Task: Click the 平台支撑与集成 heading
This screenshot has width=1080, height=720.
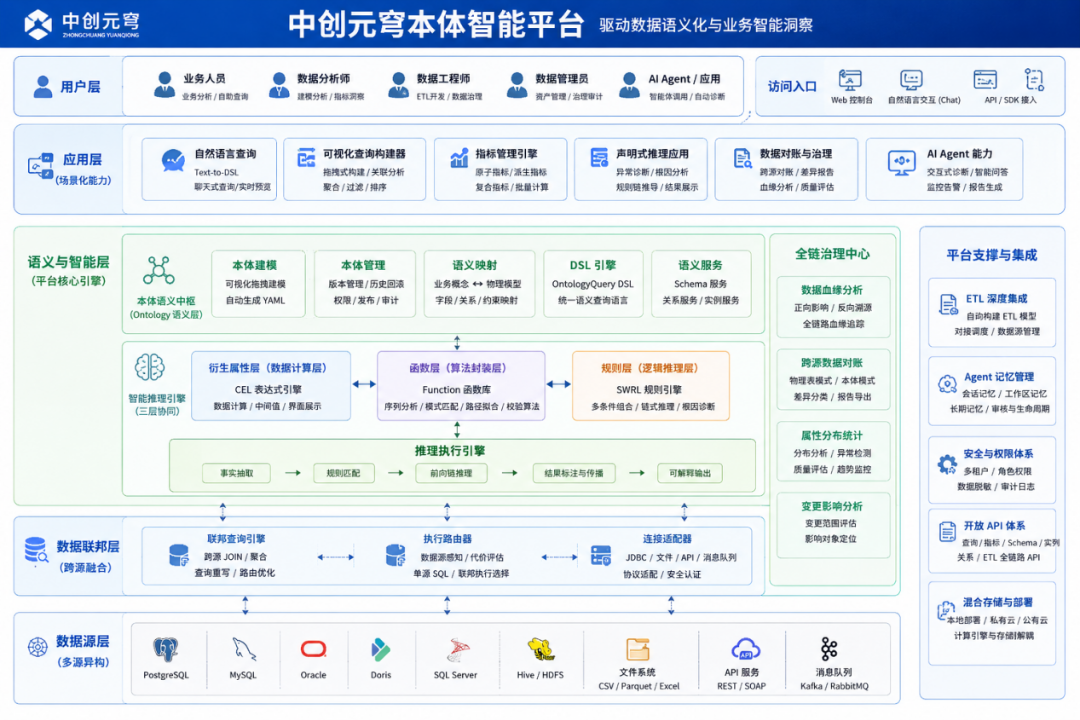Action: coord(991,256)
